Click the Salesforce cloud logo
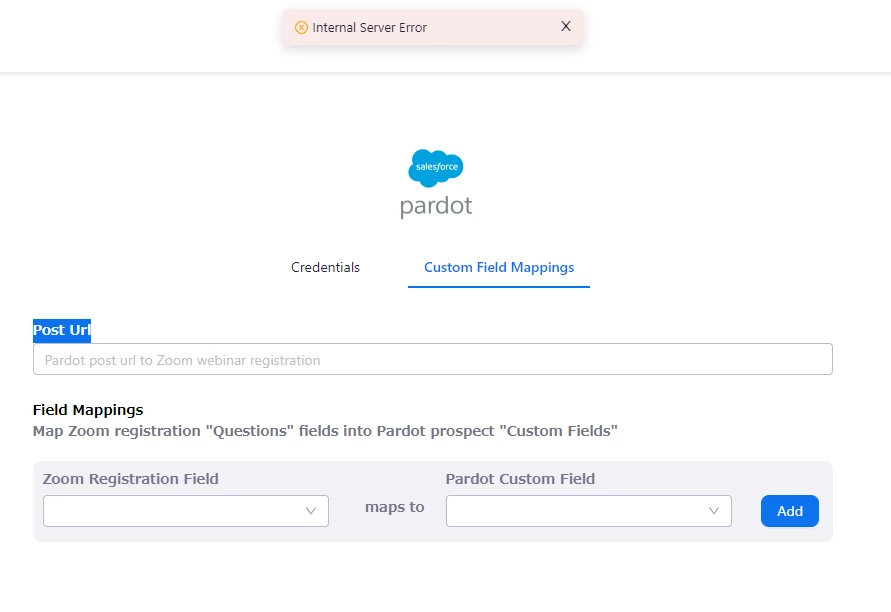The width and height of the screenshot is (891, 612). (x=436, y=168)
